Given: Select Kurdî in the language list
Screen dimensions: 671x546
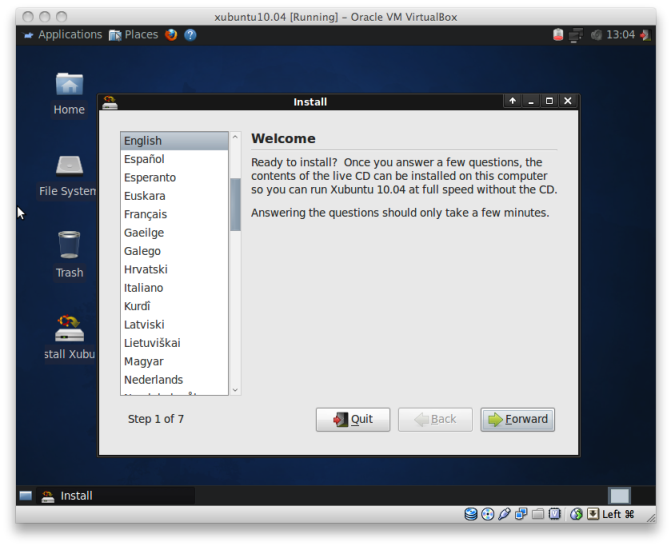Looking at the screenshot, I should point(174,306).
